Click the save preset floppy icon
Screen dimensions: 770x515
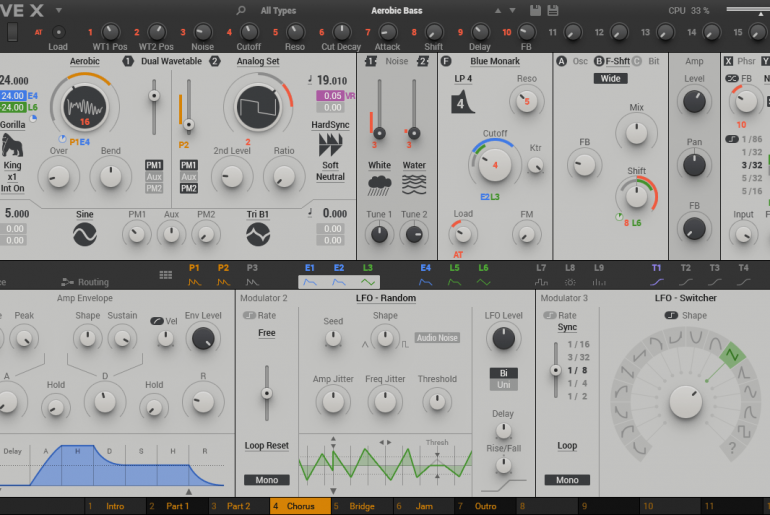click(x=535, y=10)
